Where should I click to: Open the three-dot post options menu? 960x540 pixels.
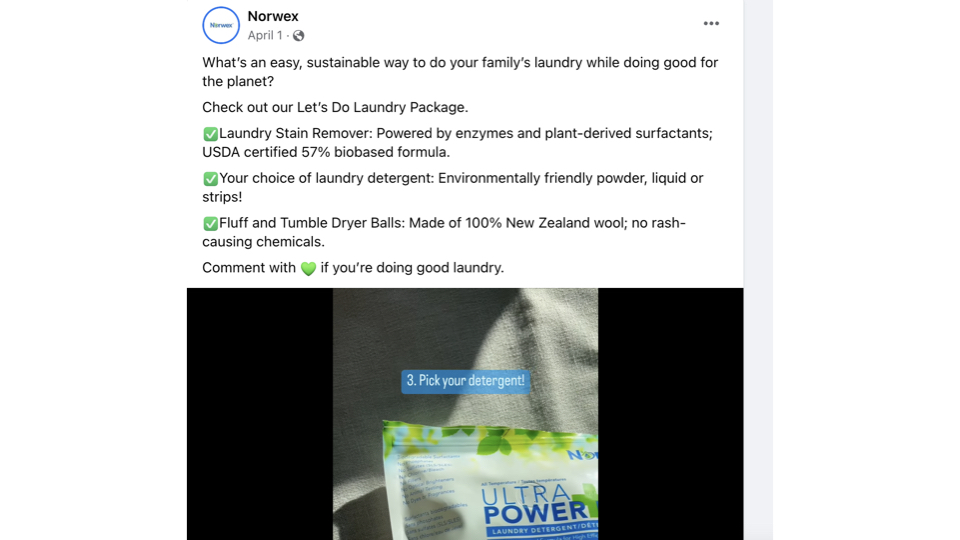[x=711, y=23]
